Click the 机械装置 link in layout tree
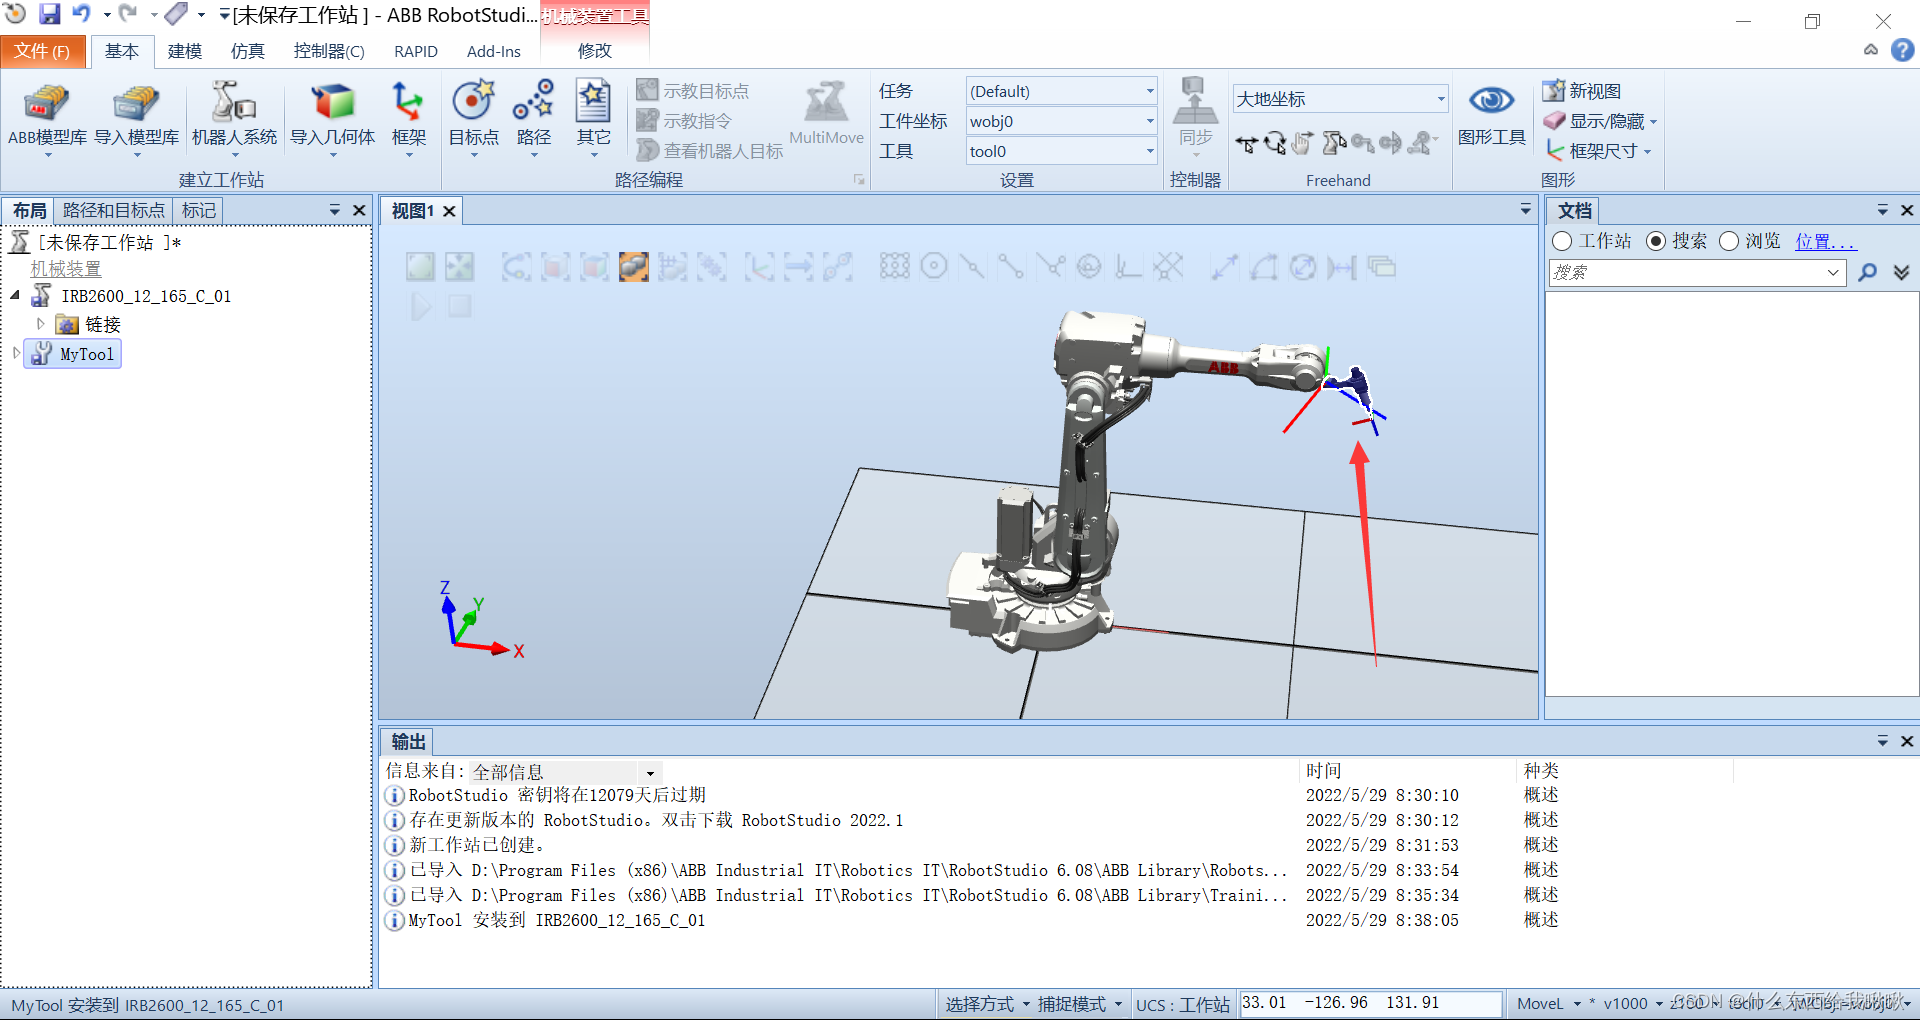 point(66,269)
